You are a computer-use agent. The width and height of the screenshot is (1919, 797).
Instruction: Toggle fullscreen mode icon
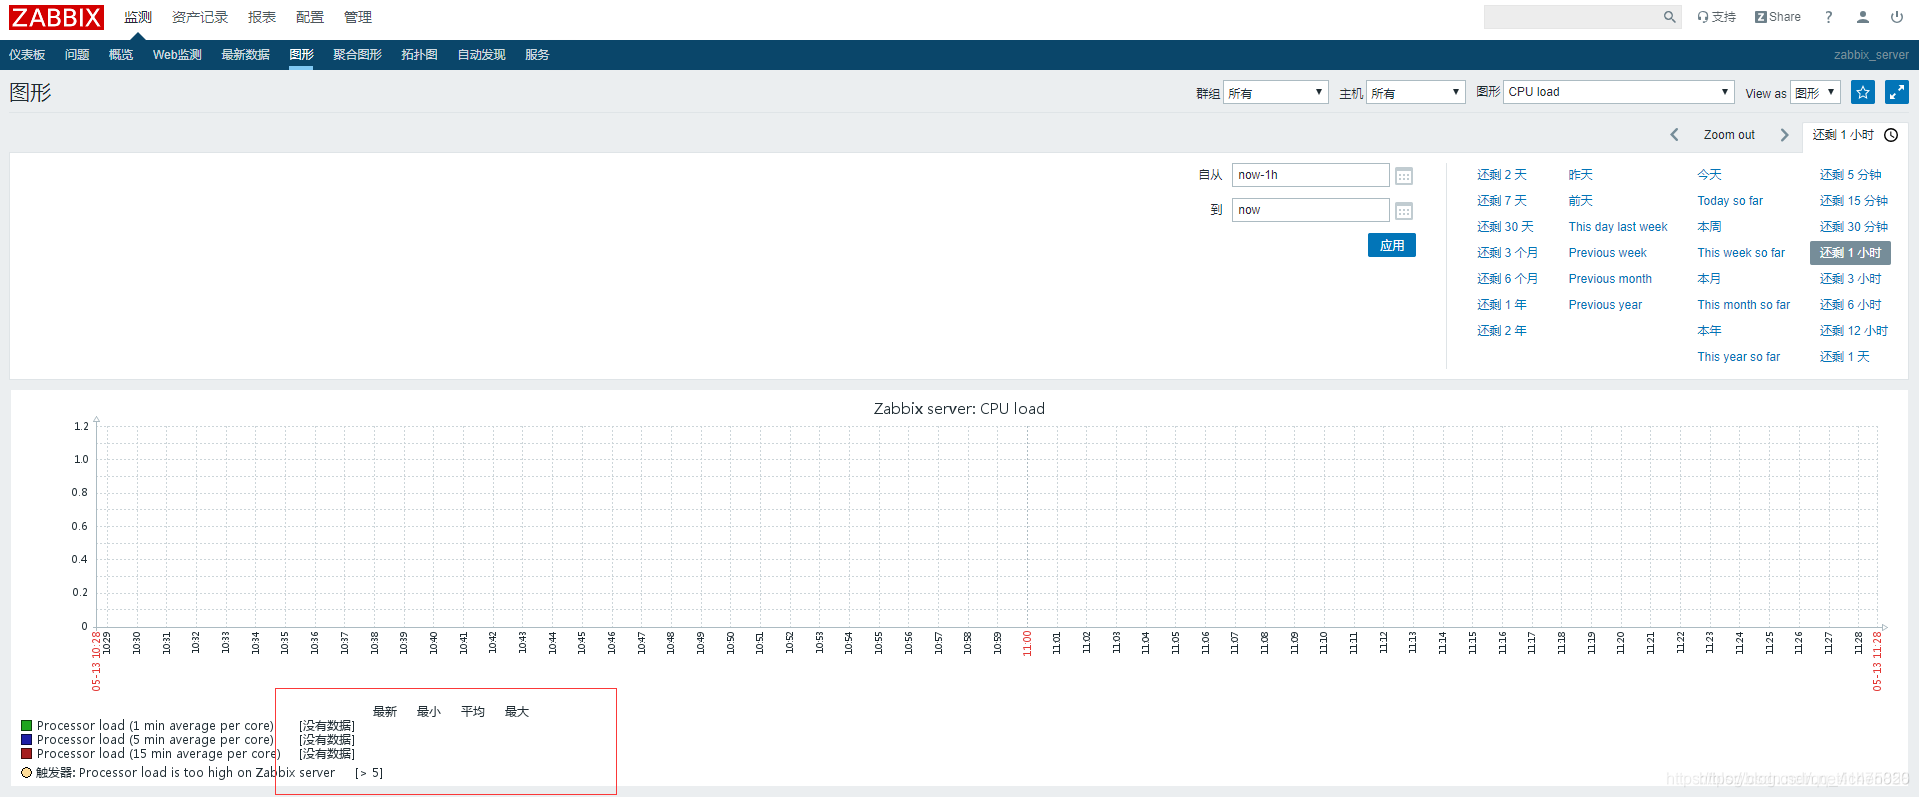click(1896, 92)
